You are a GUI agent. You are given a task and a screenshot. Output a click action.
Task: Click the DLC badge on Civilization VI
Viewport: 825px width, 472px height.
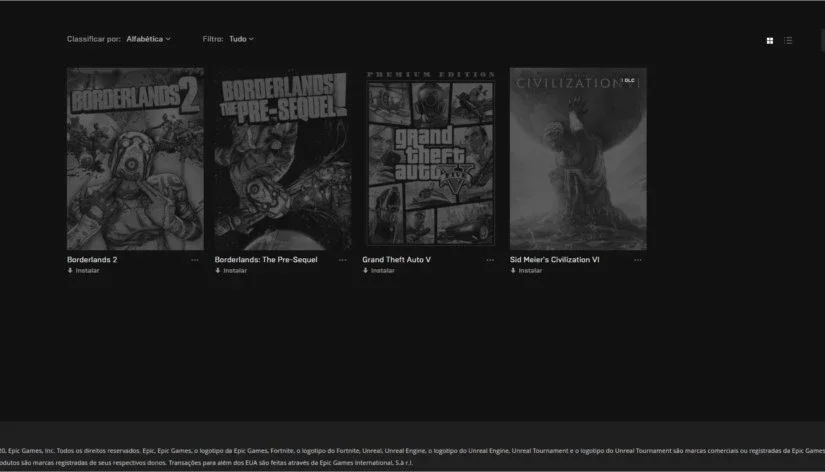point(628,81)
